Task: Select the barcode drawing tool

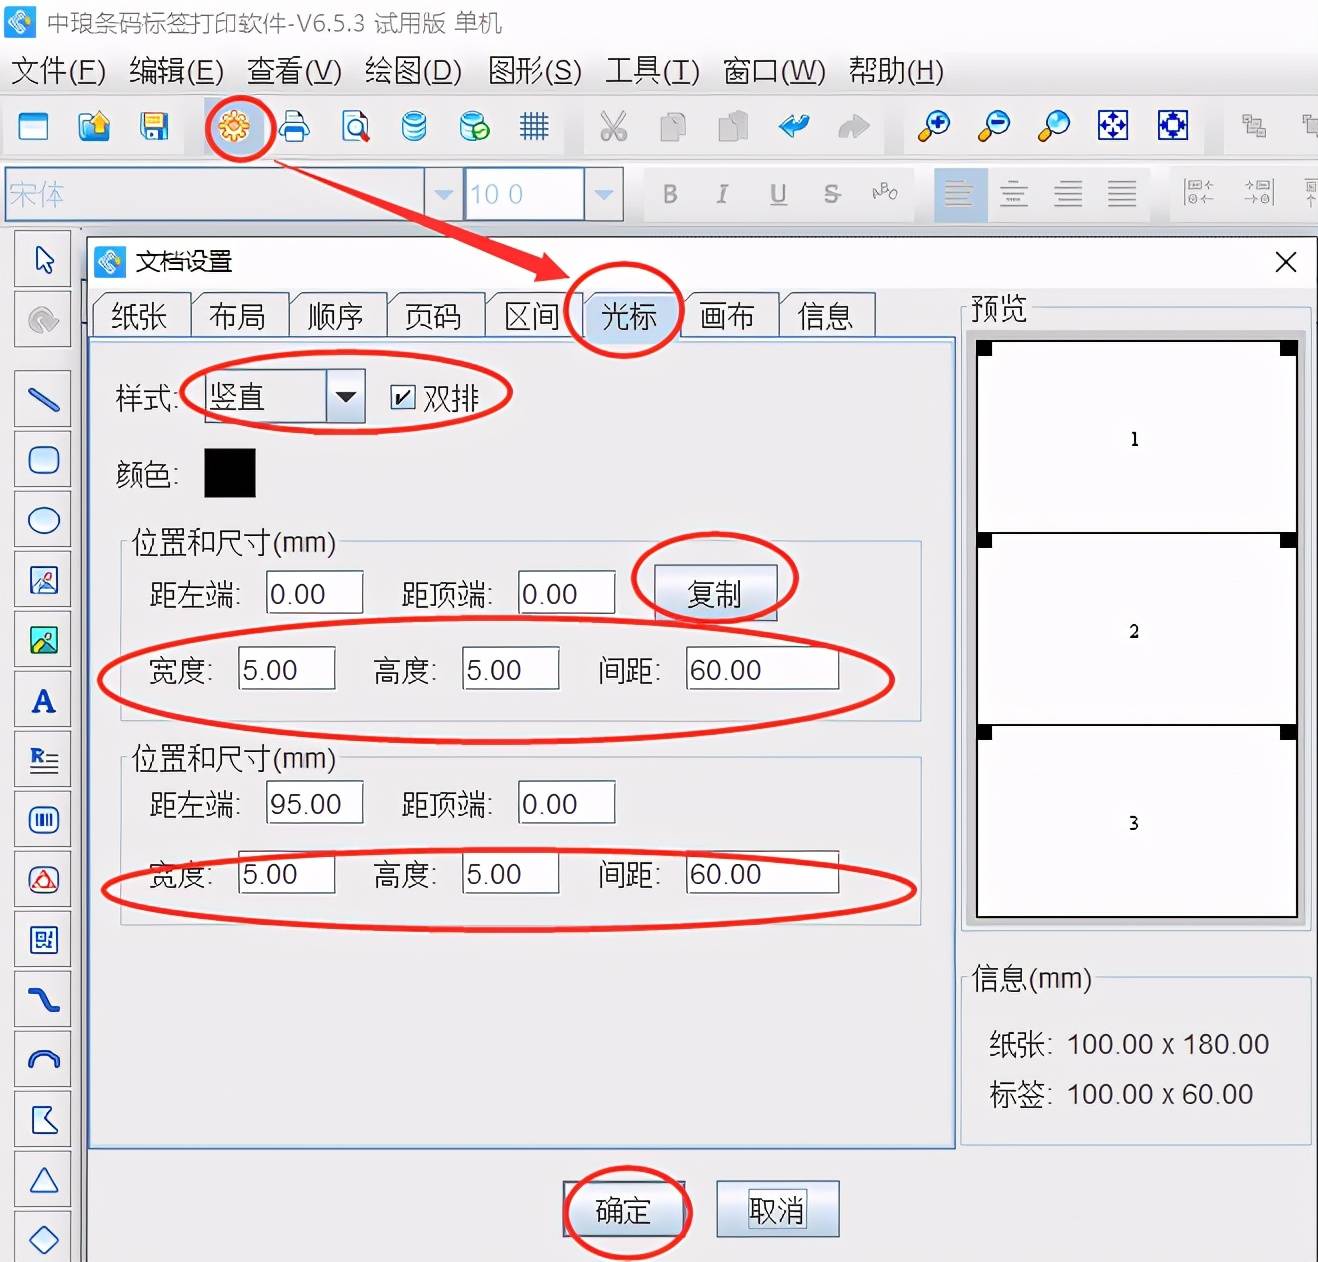Action: click(x=43, y=820)
